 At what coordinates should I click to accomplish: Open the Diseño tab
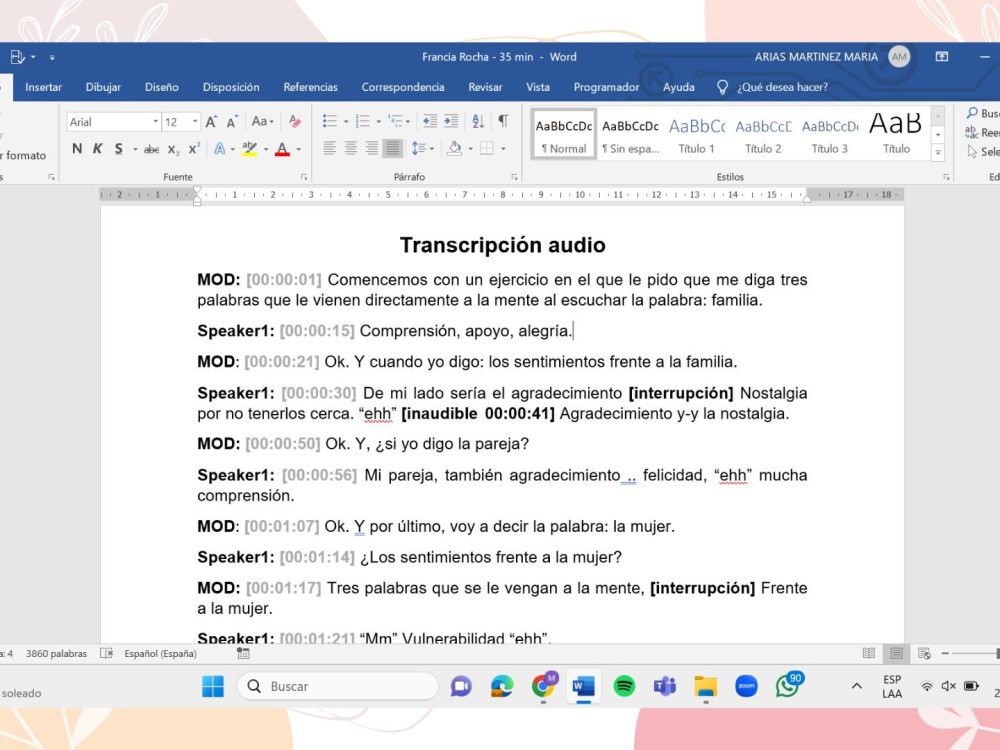[x=161, y=87]
